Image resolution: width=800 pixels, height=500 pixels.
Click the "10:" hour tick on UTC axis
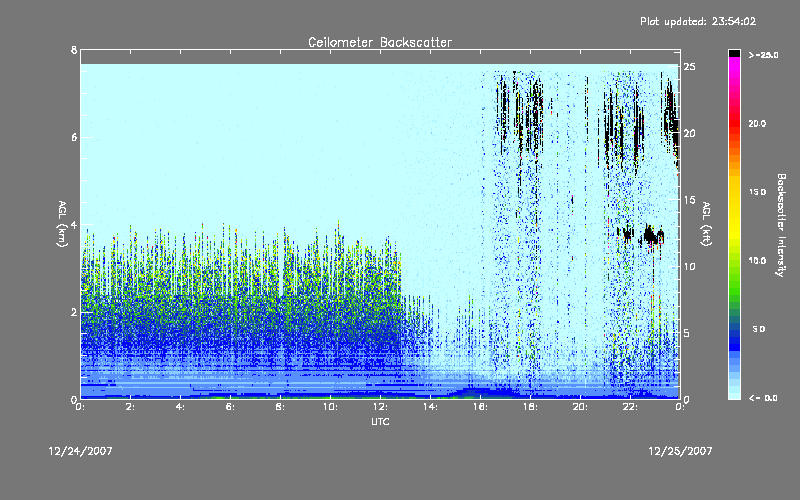pyautogui.click(x=330, y=407)
